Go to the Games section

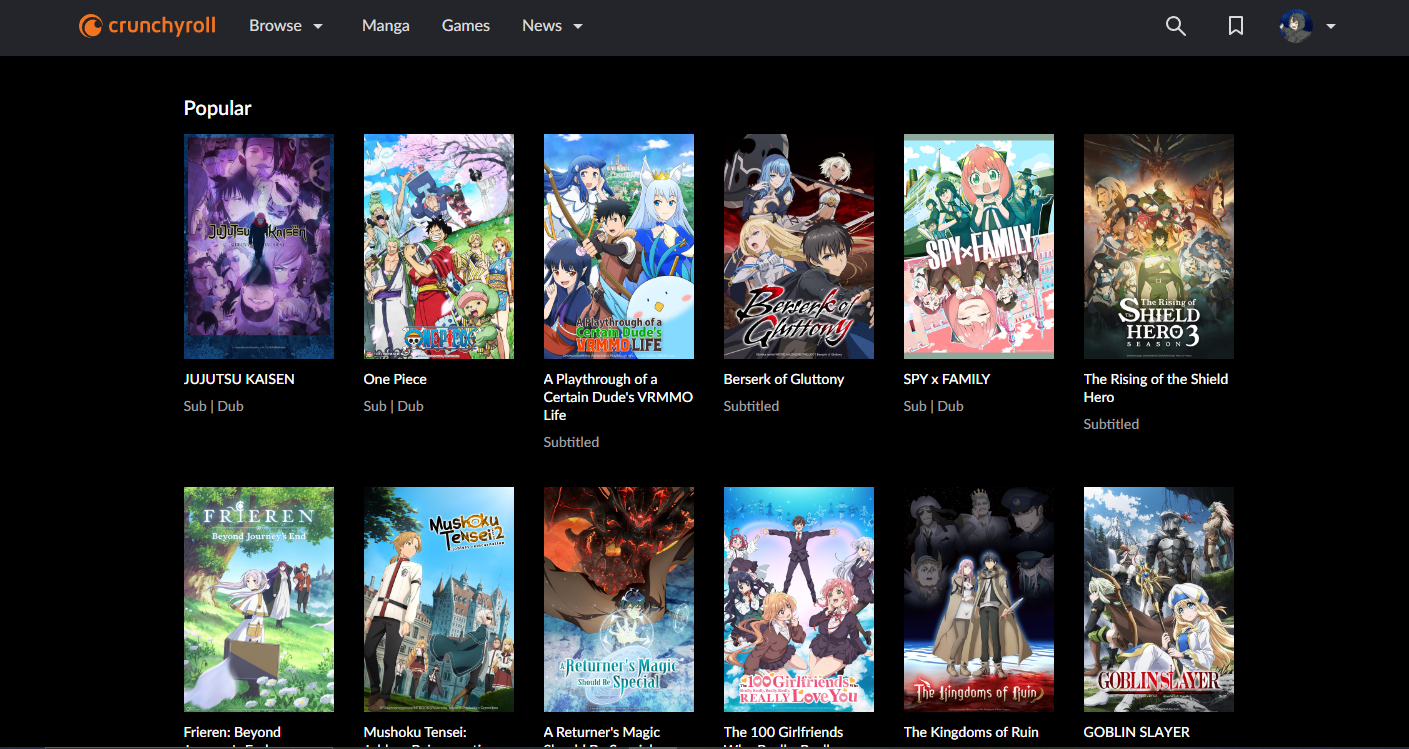466,26
